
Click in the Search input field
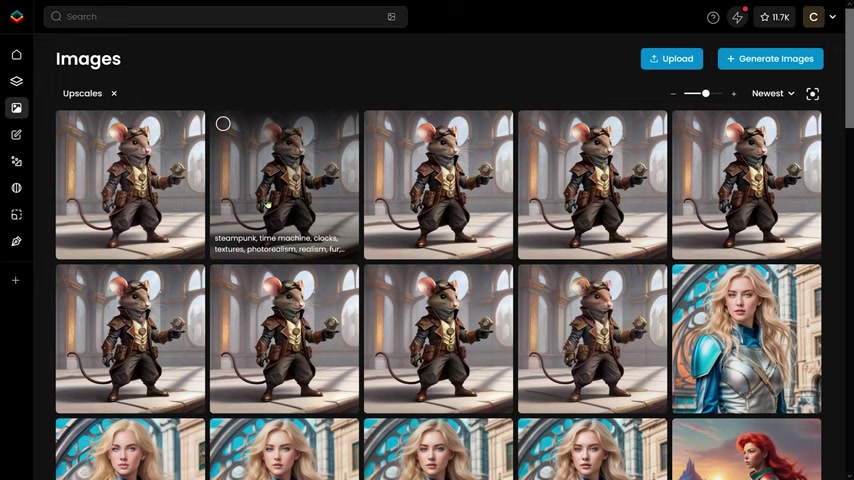pos(225,17)
